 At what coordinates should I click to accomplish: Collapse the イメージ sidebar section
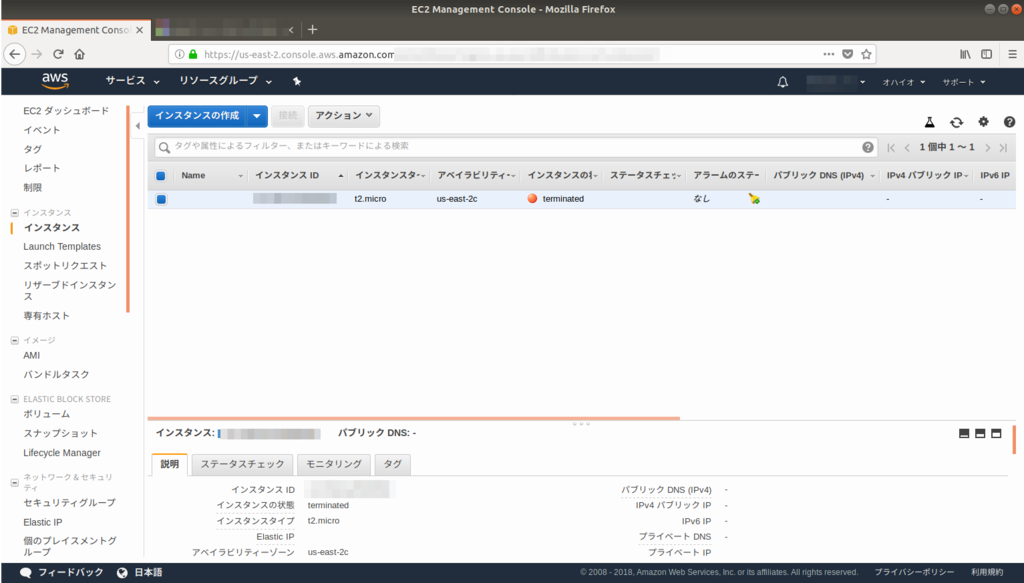point(14,340)
